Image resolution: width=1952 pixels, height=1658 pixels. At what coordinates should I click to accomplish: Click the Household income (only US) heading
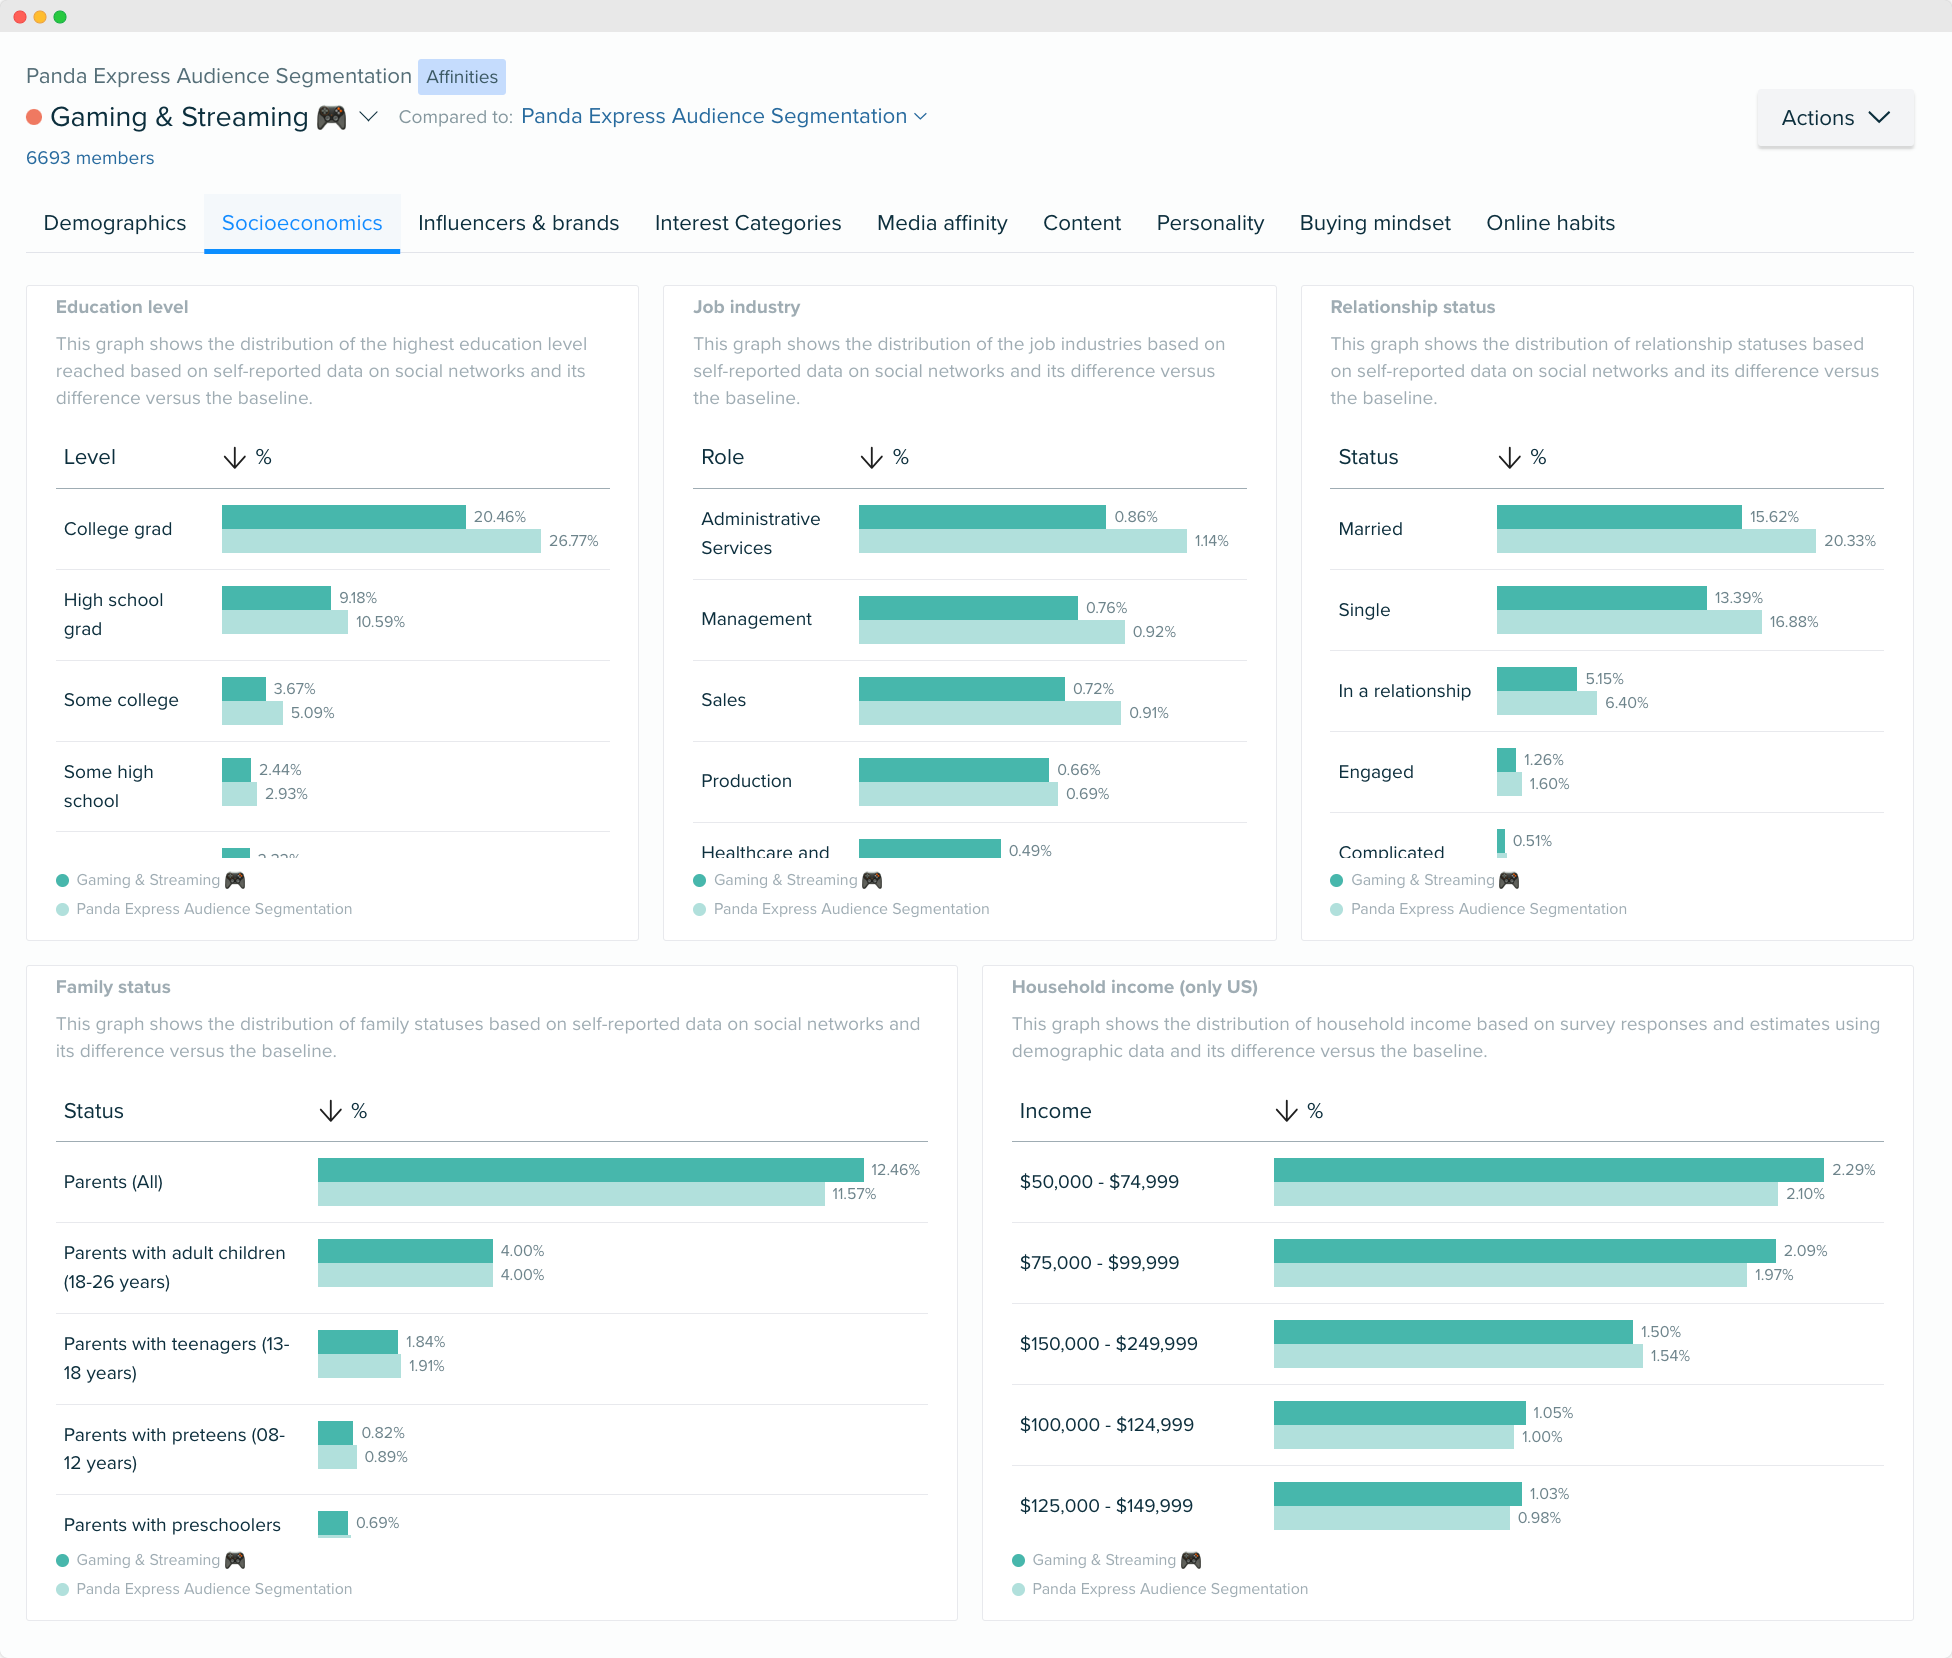point(1135,987)
